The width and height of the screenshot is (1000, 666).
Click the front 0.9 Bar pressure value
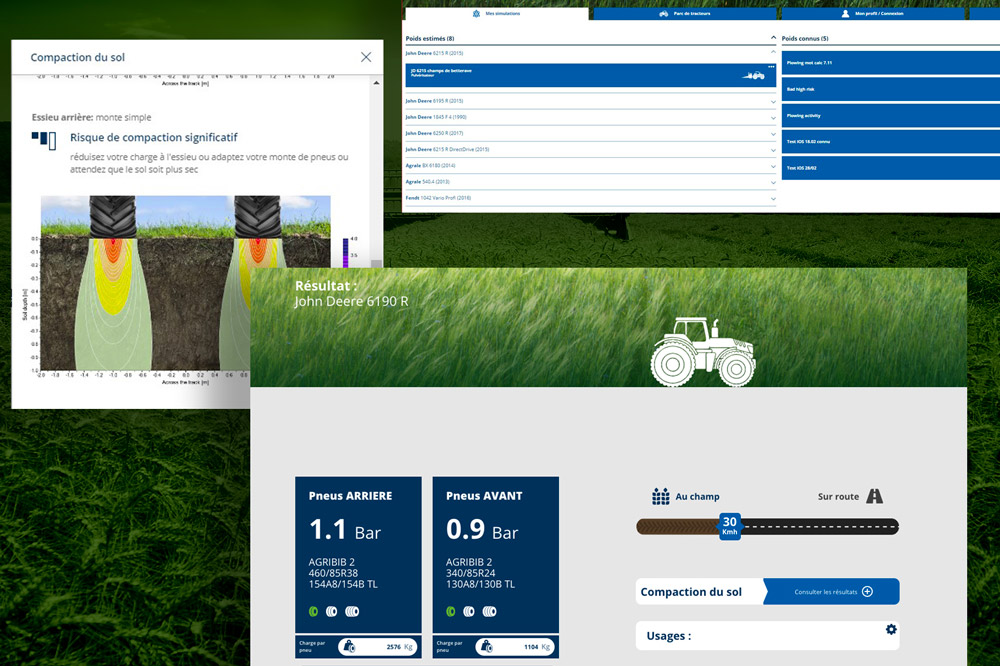482,529
